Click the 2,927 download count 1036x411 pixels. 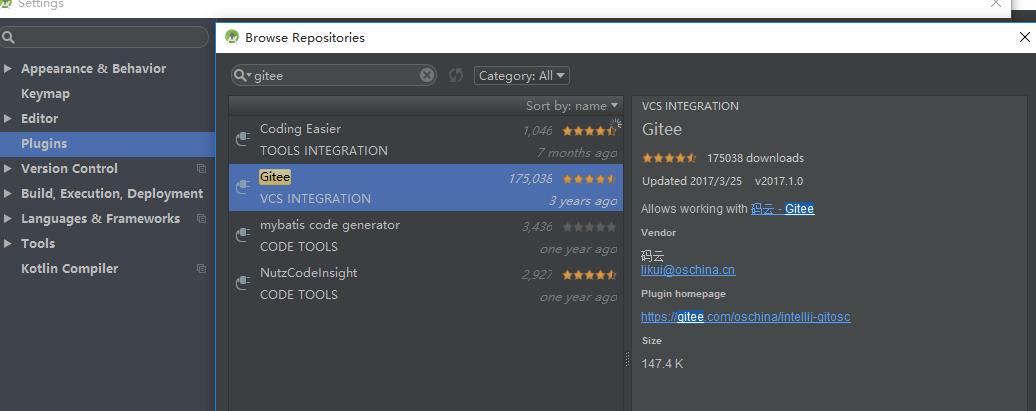(x=536, y=274)
